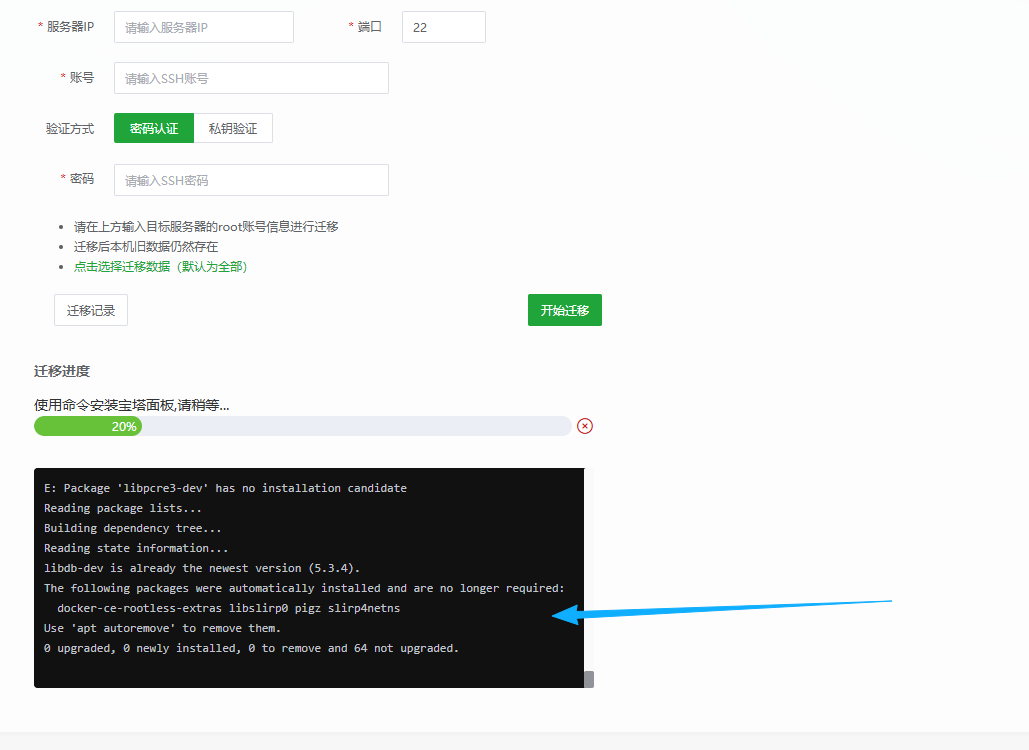Cancel the migration with the red X icon
The height and width of the screenshot is (750, 1029).
[x=585, y=426]
